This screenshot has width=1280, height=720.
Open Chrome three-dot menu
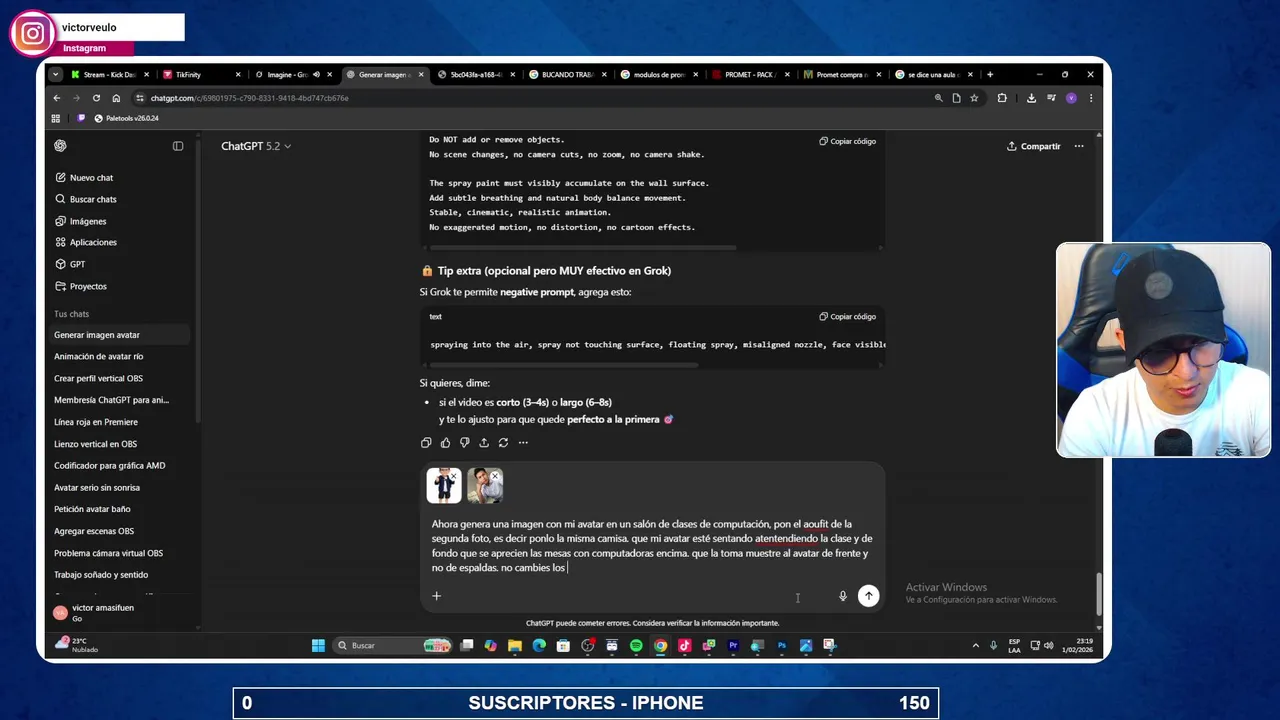(x=1091, y=98)
